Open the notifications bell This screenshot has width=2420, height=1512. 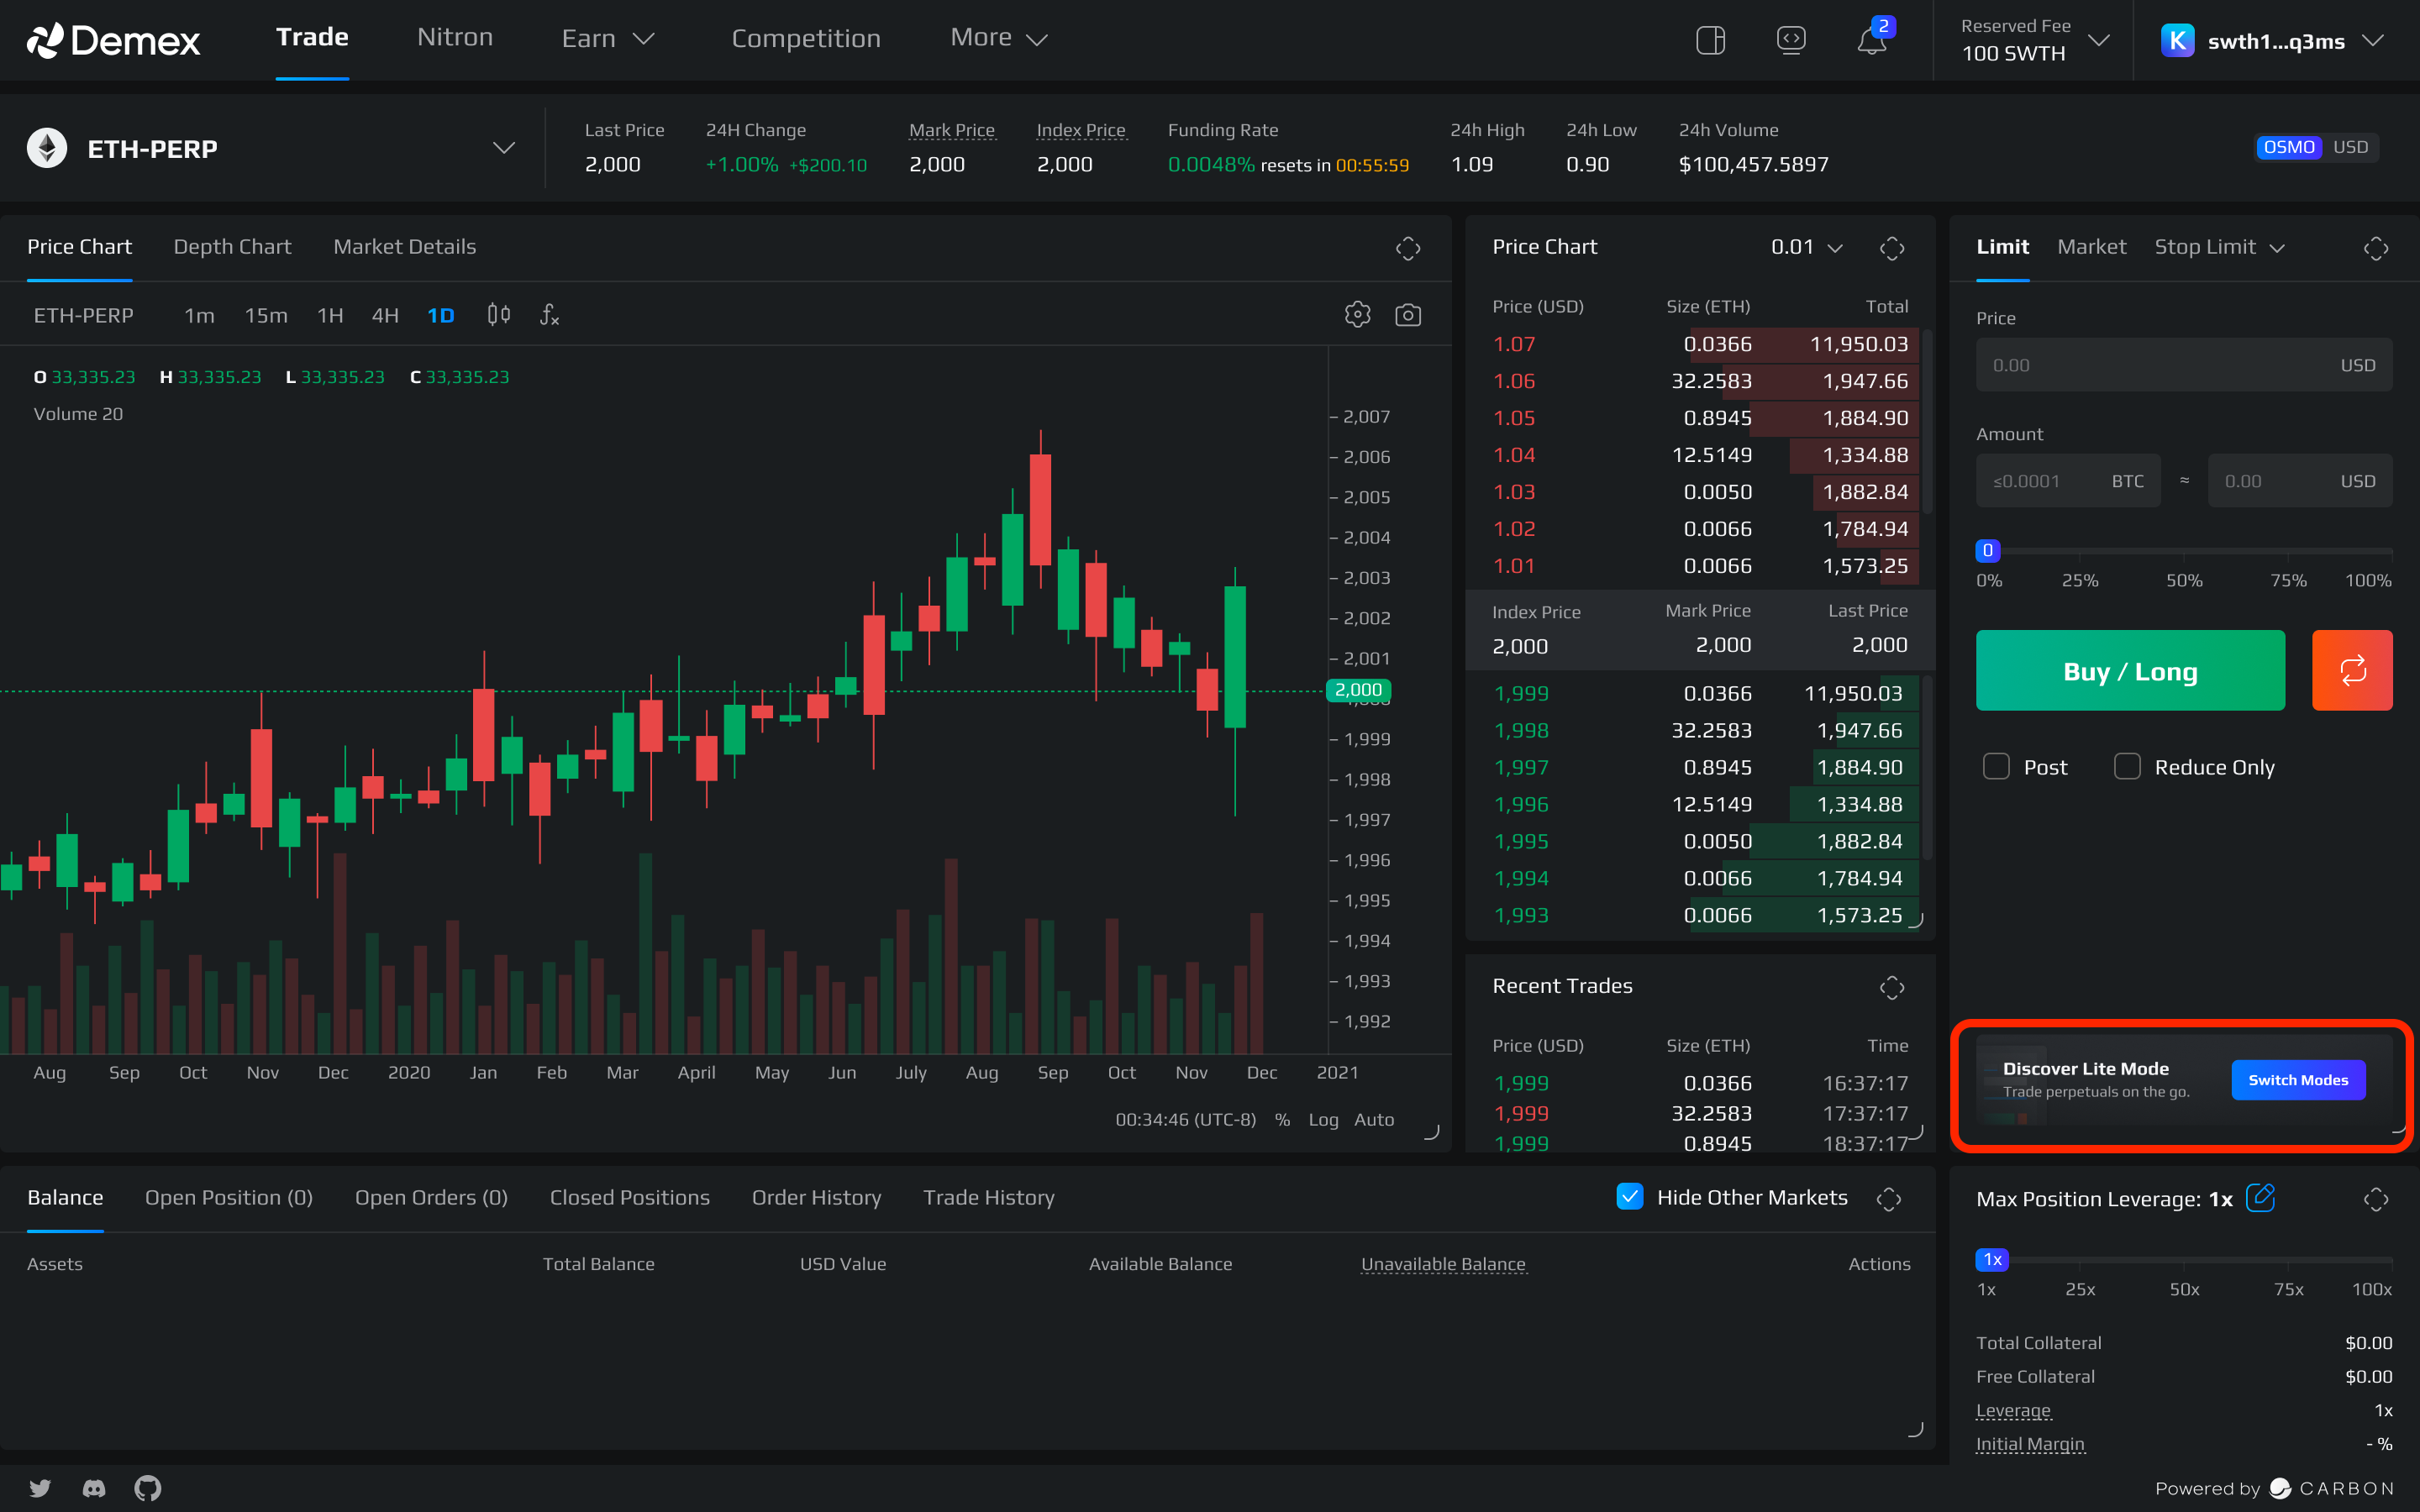pyautogui.click(x=1871, y=41)
